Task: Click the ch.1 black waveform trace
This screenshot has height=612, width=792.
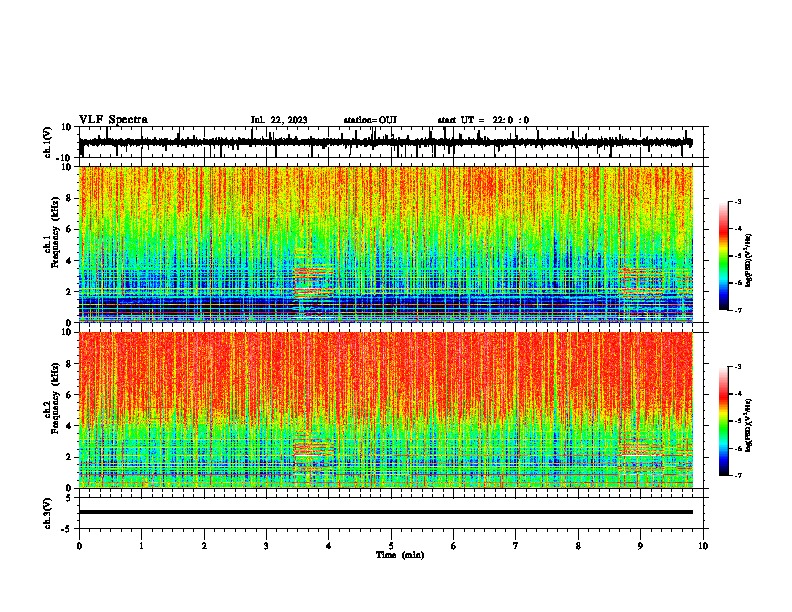Action: pyautogui.click(x=385, y=142)
